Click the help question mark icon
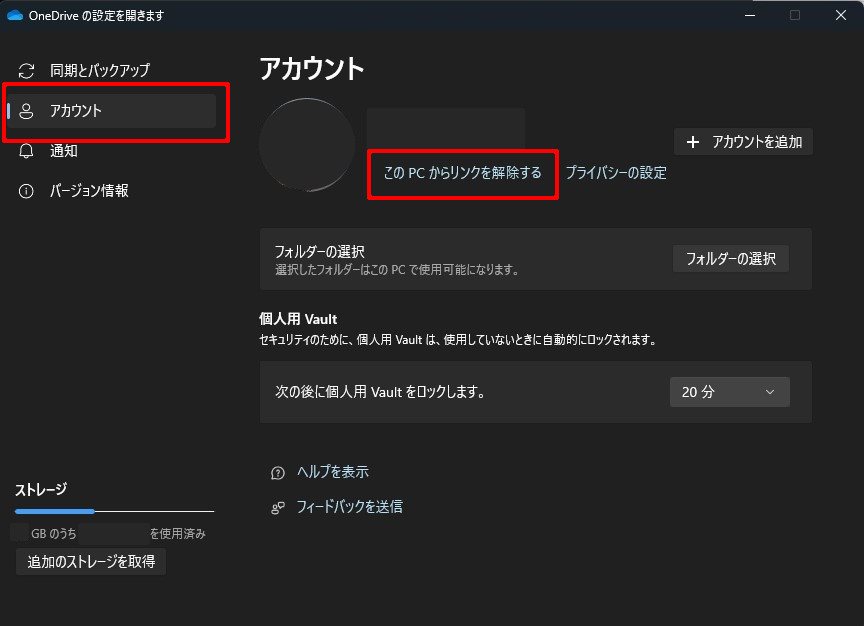 click(x=278, y=473)
